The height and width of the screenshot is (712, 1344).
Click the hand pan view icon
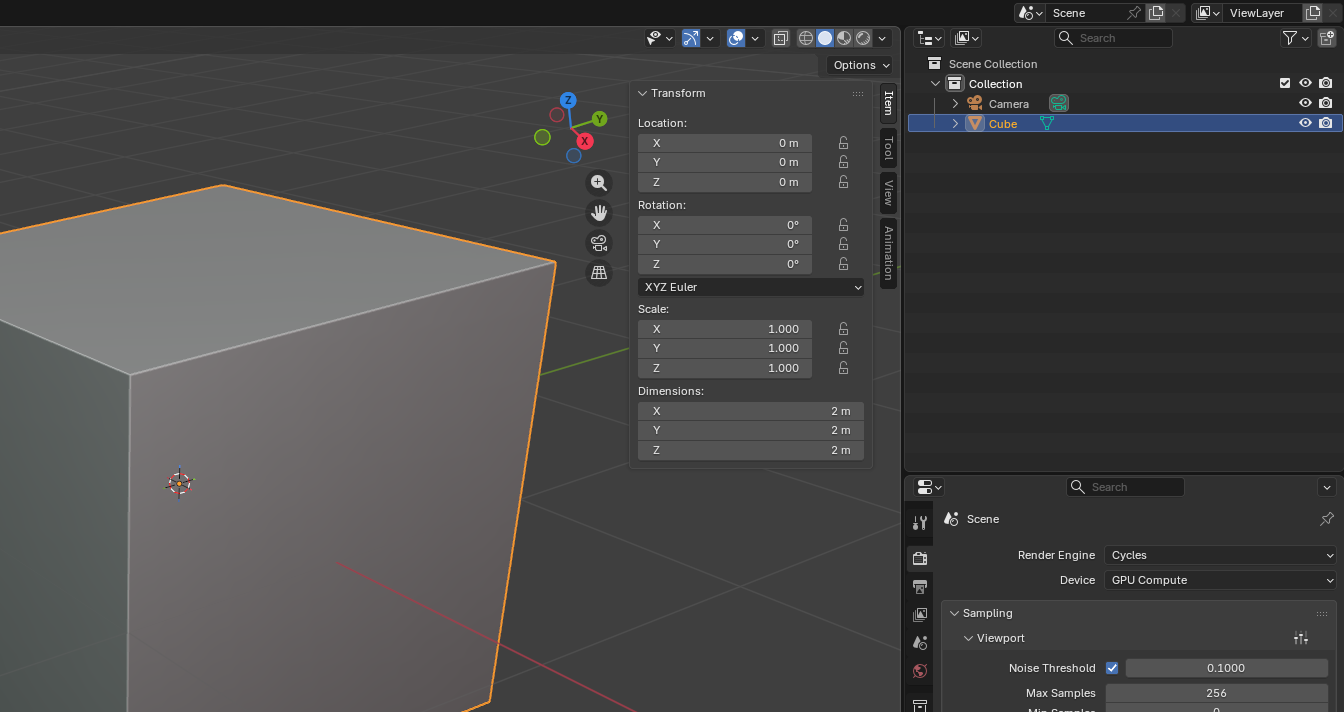[599, 213]
